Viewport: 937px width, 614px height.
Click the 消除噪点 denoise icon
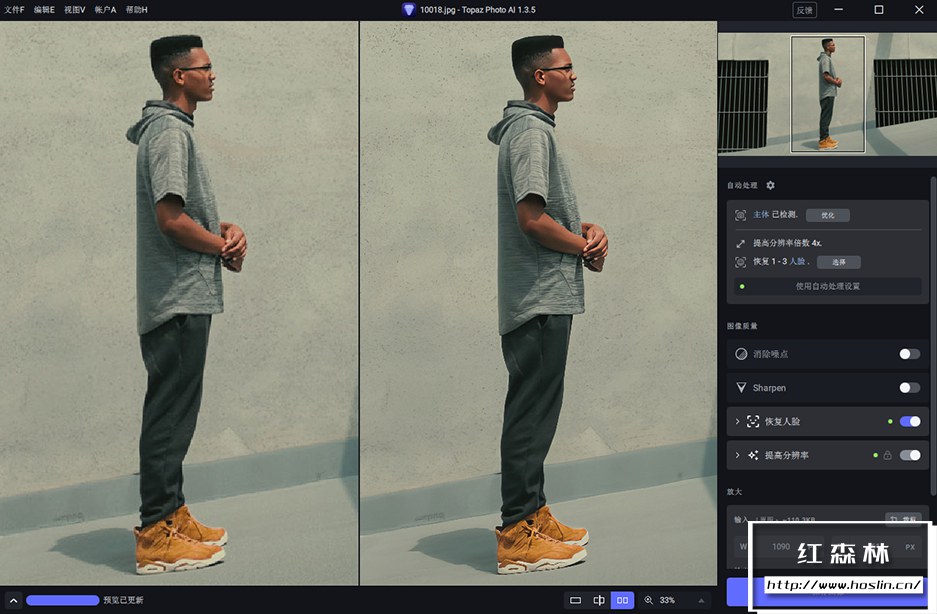point(741,354)
